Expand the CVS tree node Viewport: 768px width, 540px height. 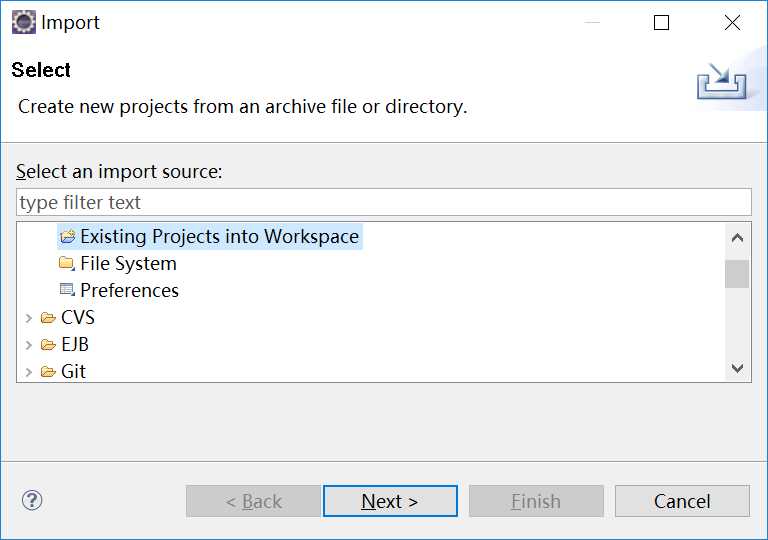(28, 318)
